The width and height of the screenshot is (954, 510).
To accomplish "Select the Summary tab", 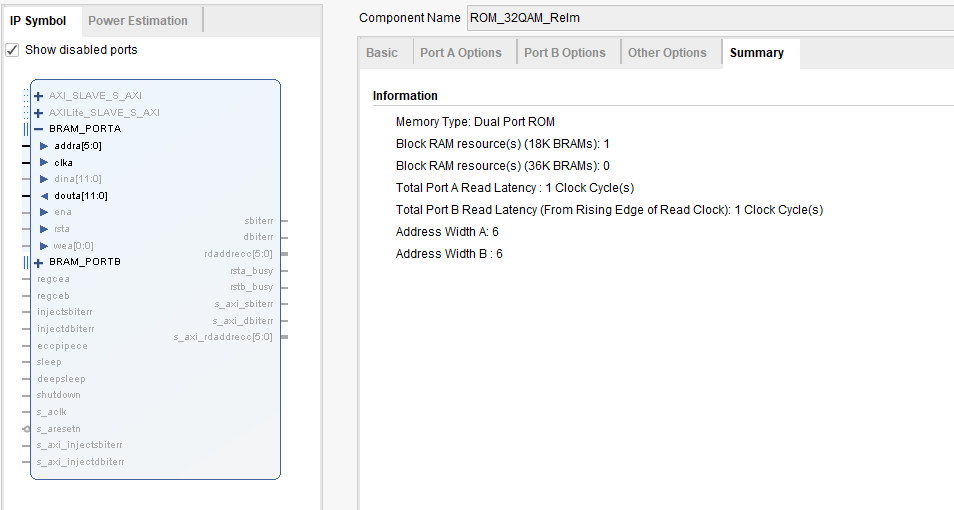I will 757,53.
